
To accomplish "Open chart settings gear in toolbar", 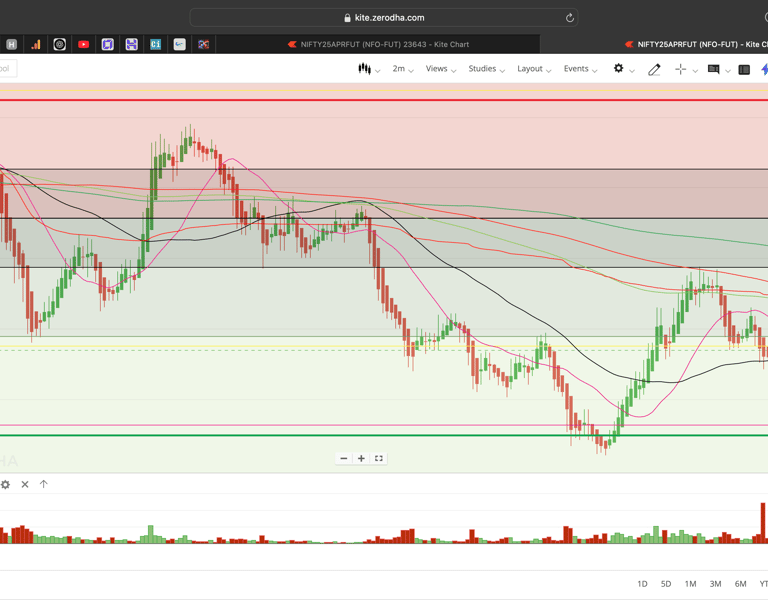I will (x=619, y=69).
